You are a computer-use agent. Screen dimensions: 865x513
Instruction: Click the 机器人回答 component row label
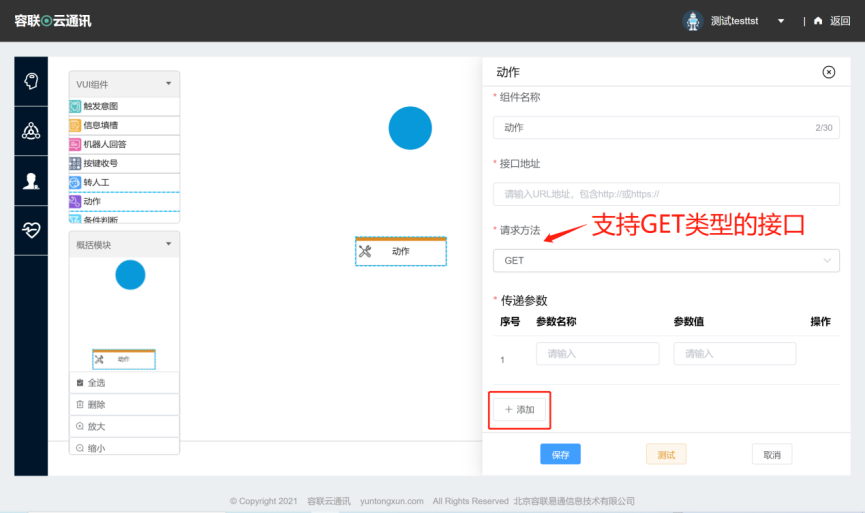click(105, 145)
